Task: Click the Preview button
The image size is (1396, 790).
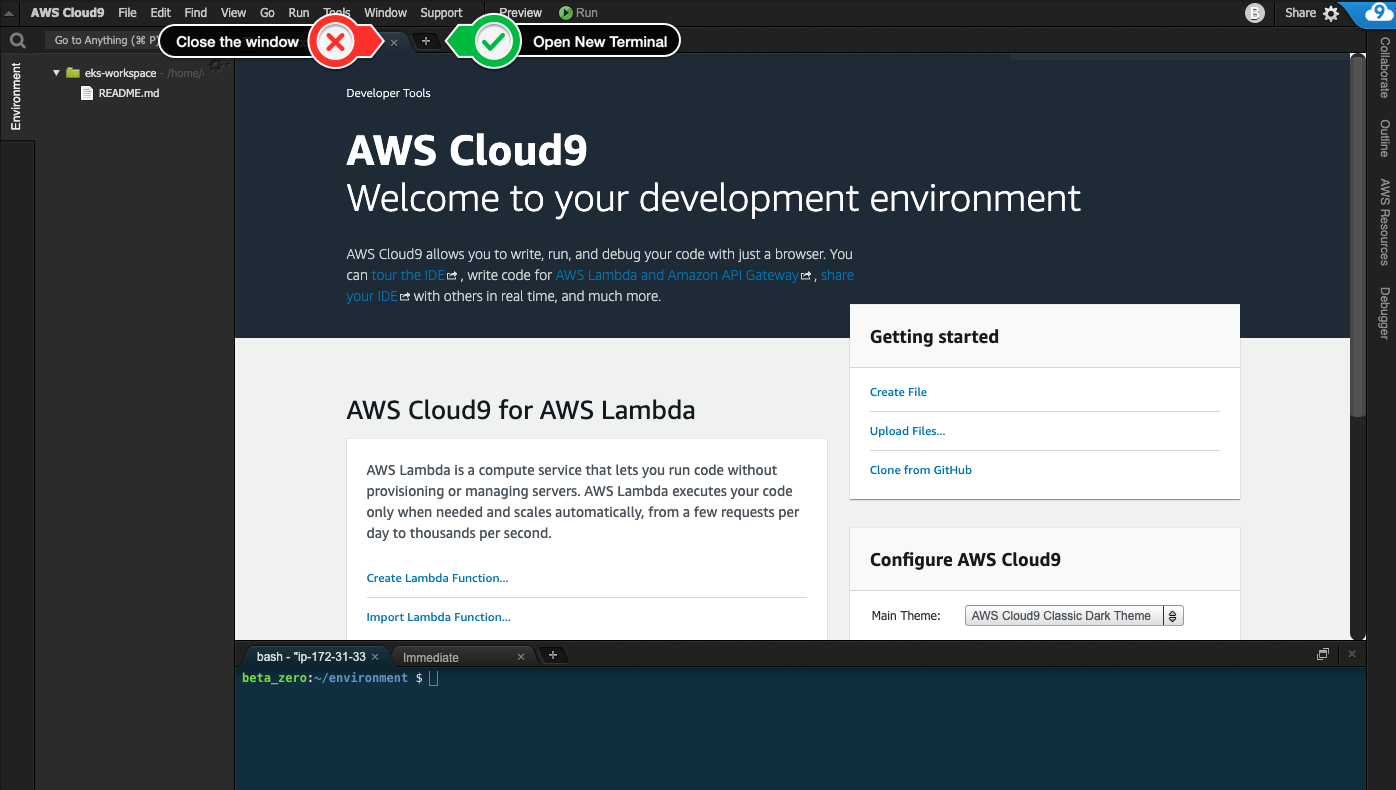Action: pyautogui.click(x=520, y=13)
